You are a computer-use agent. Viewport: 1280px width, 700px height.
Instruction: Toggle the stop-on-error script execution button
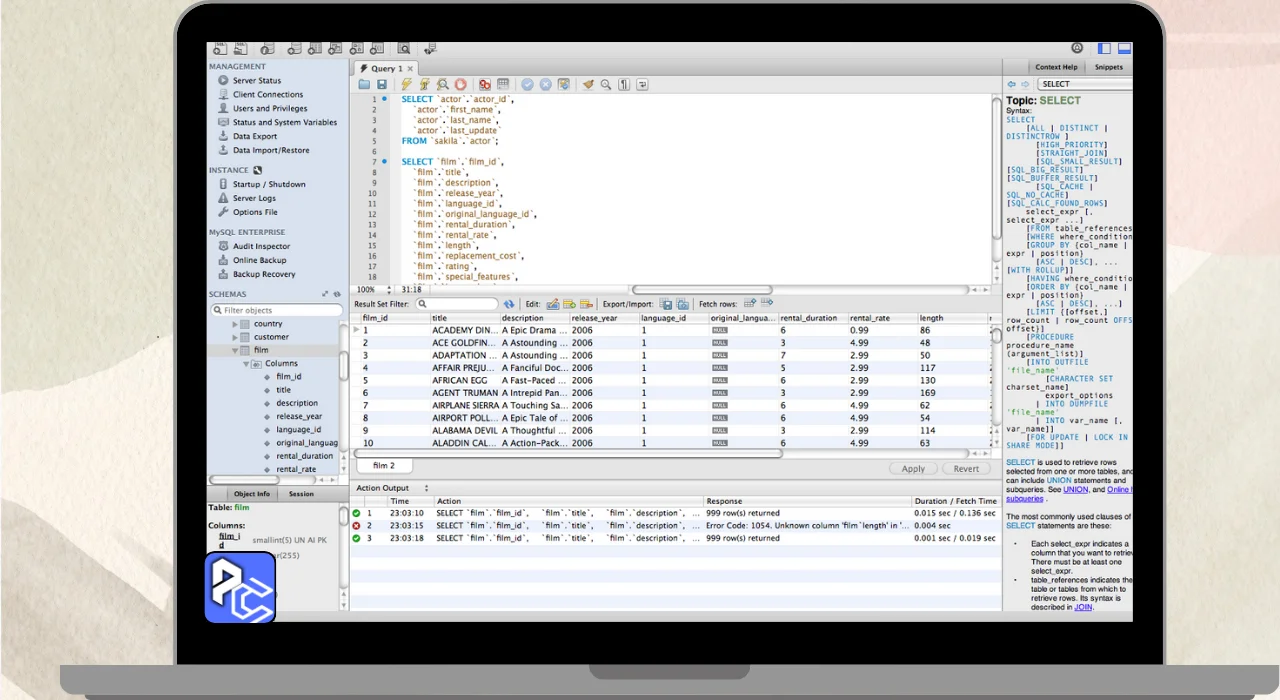(x=484, y=85)
